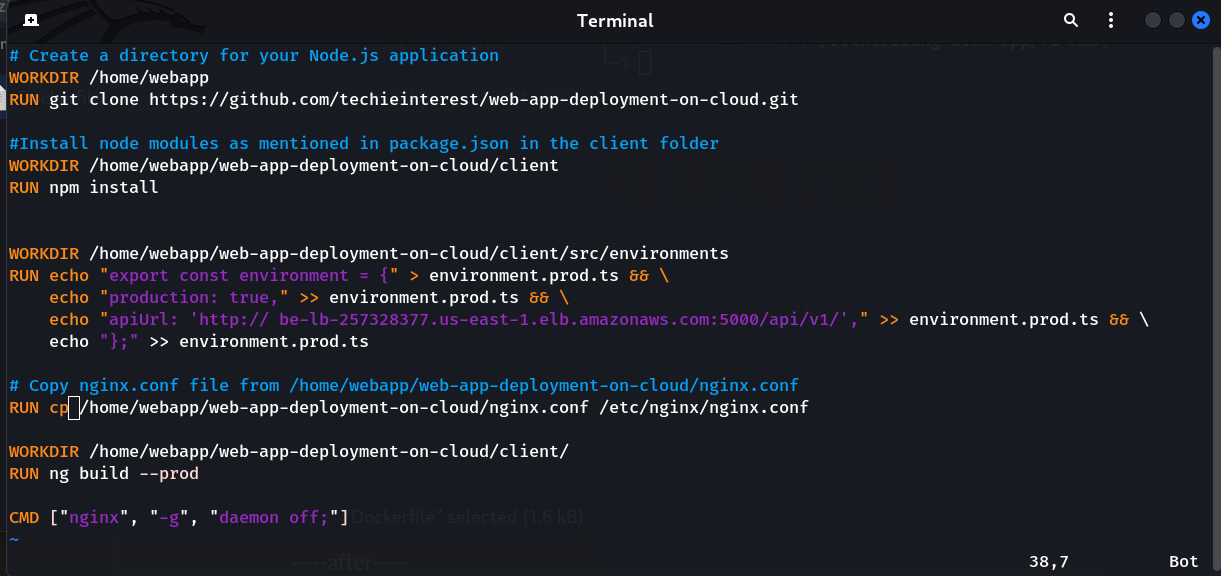Click the '38,7' cursor position indicator

(x=1048, y=561)
